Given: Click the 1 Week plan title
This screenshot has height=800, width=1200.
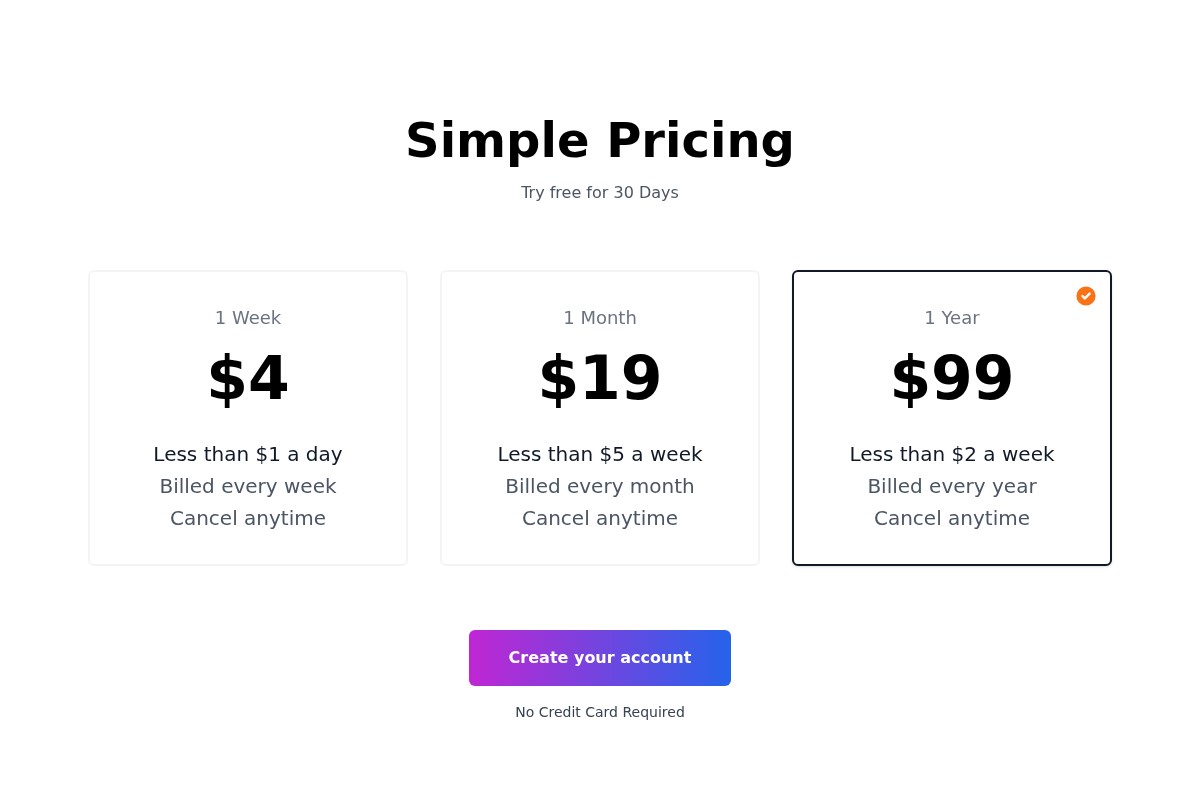Looking at the screenshot, I should tap(248, 317).
